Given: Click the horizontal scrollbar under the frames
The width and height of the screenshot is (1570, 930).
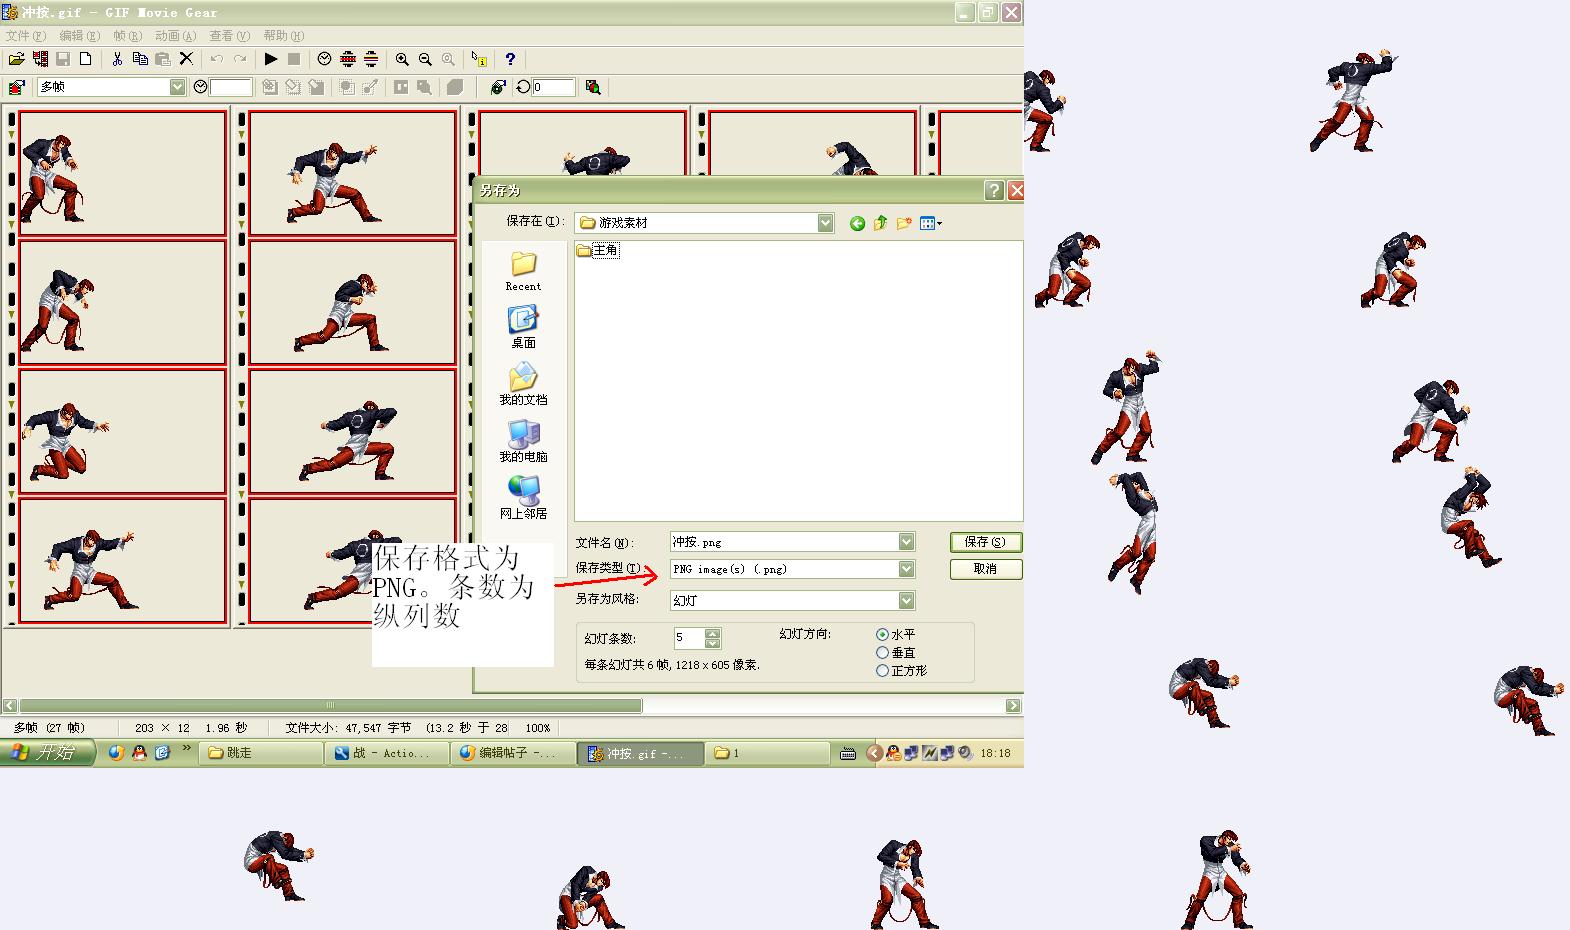Looking at the screenshot, I should click(x=330, y=706).
